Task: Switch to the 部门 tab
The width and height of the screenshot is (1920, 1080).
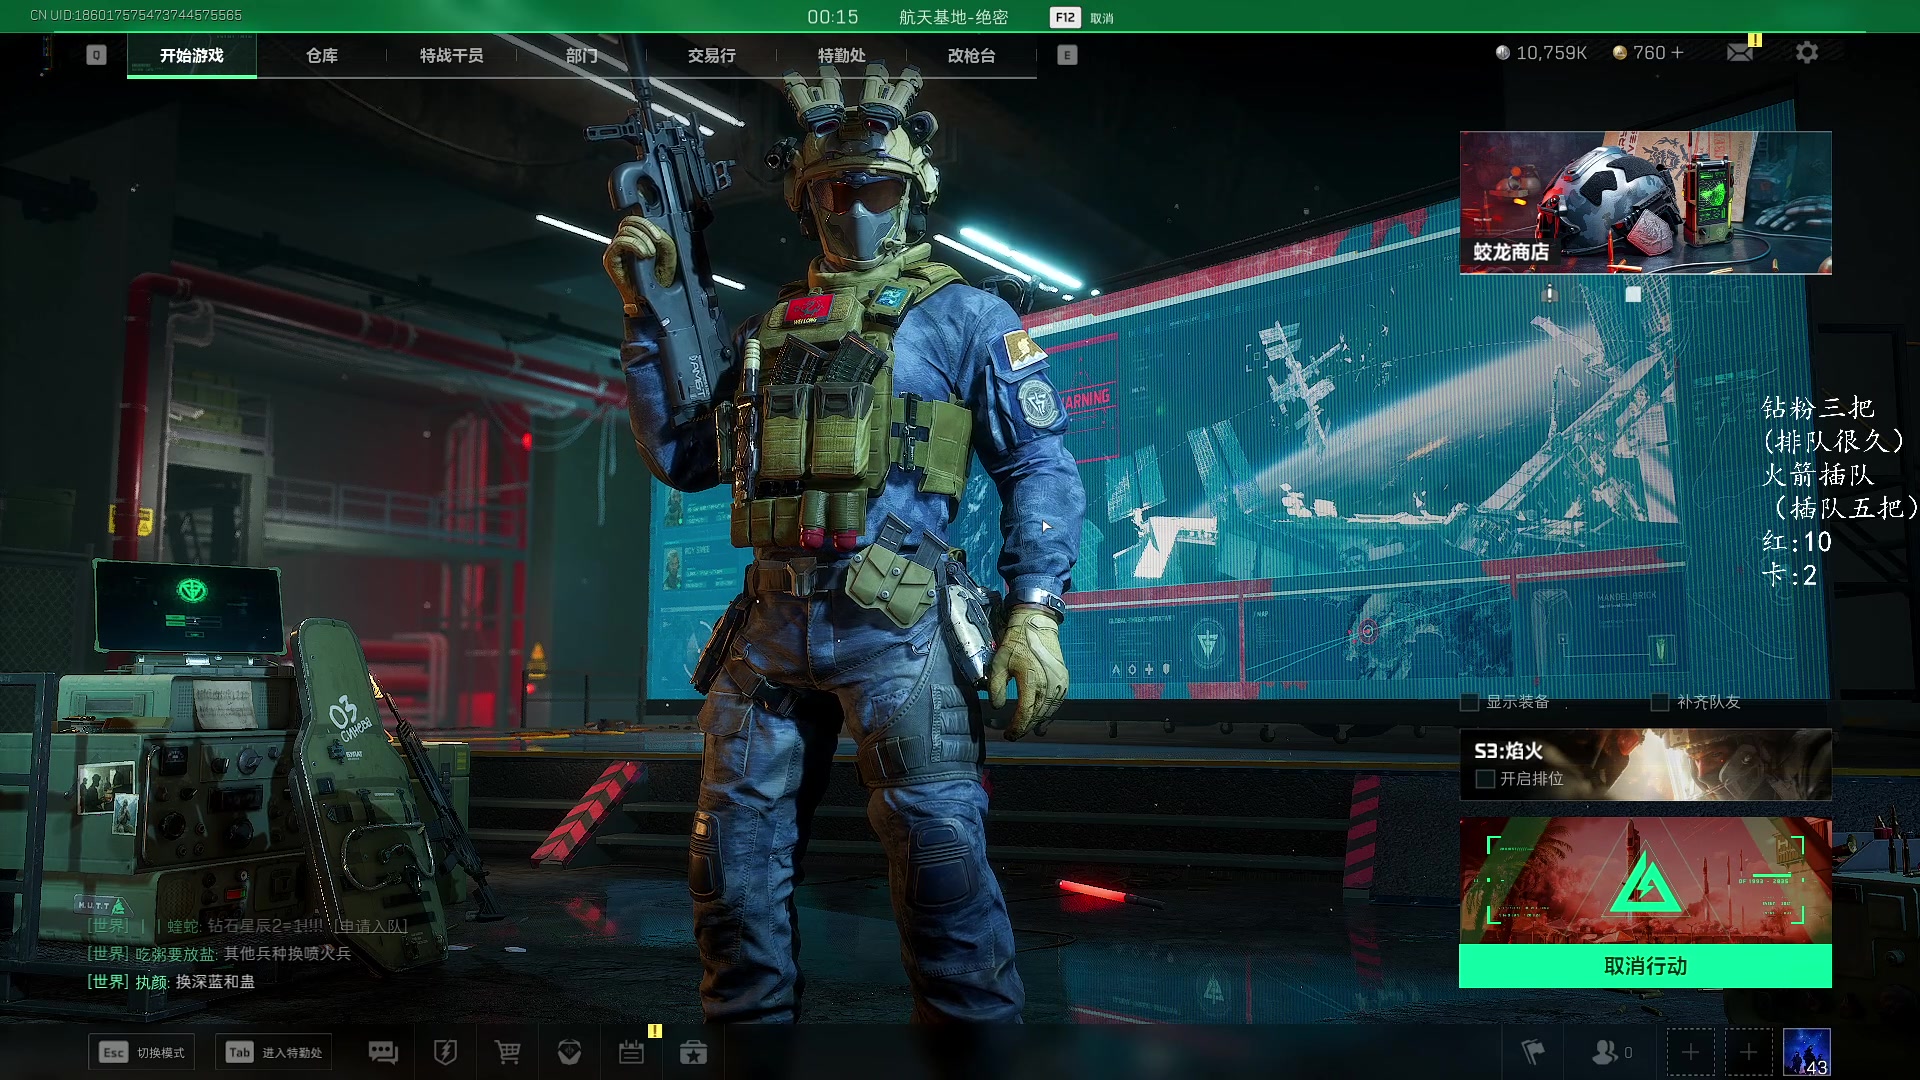Action: click(582, 55)
